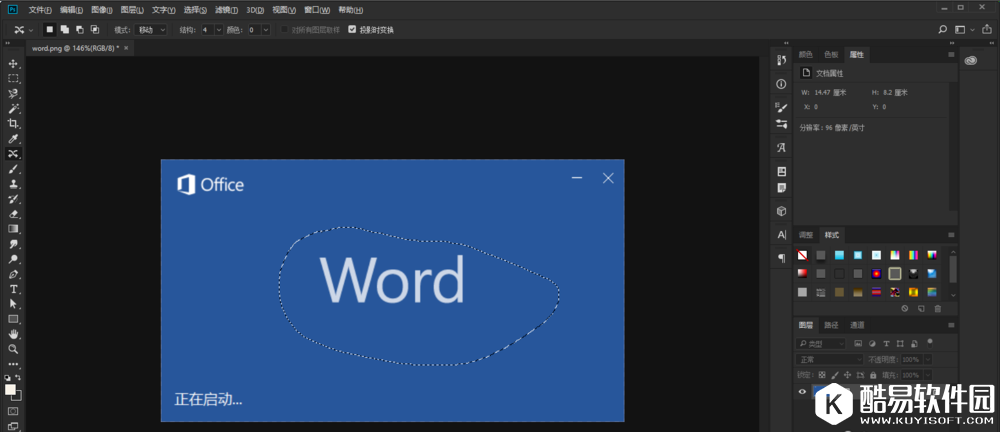
Task: Click the search icon at top right
Action: (942, 29)
